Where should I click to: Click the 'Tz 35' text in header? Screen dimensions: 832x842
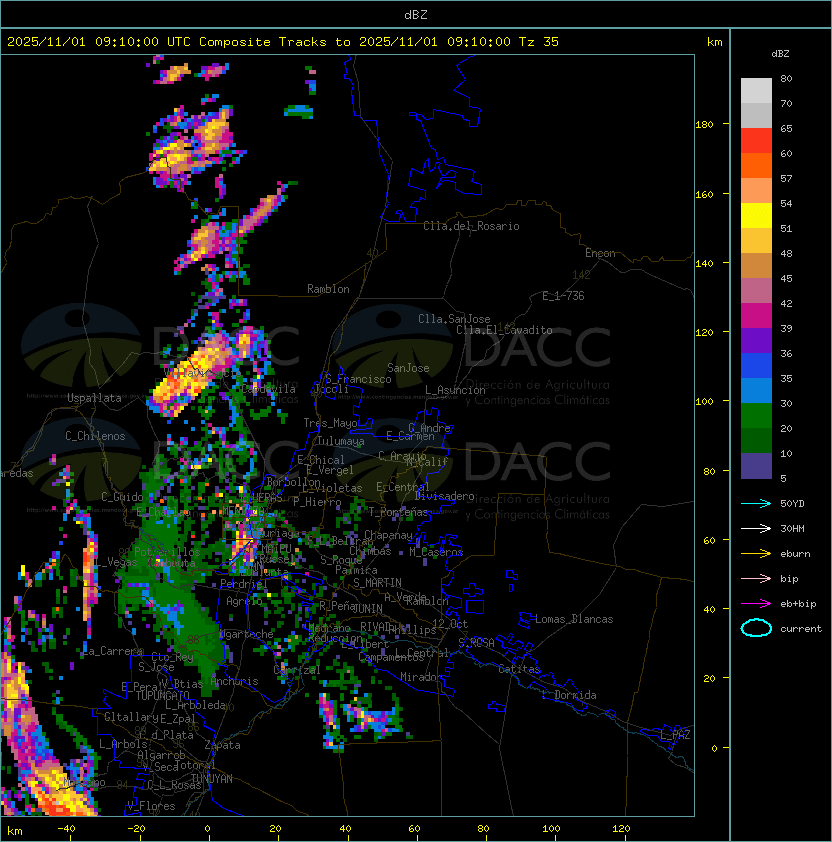[539, 42]
